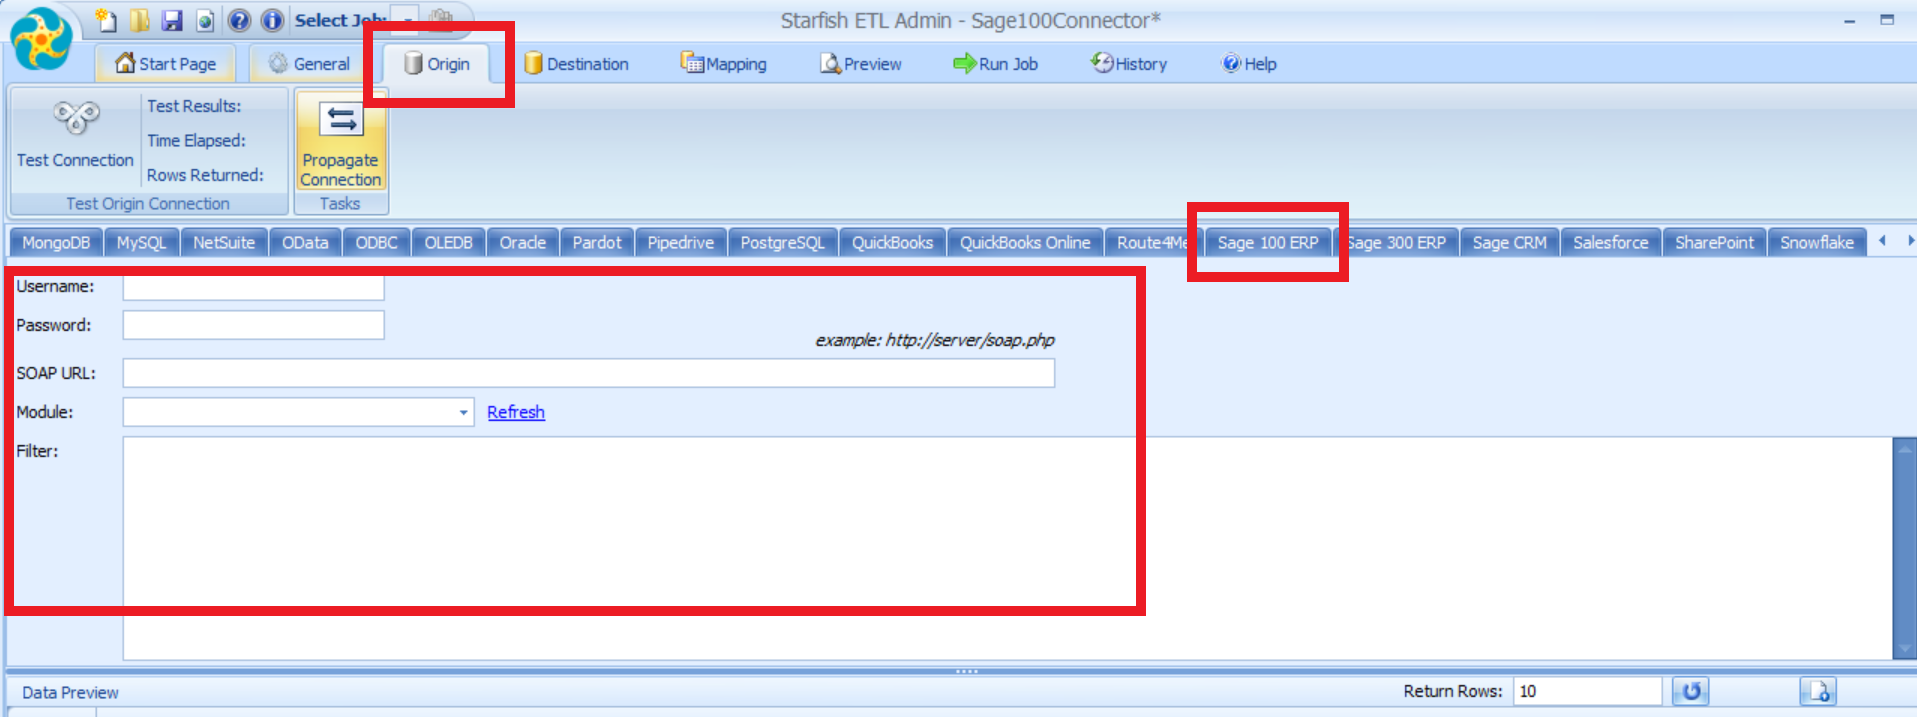Select the Origin tab
Screen dimensions: 1917x717
coord(437,64)
